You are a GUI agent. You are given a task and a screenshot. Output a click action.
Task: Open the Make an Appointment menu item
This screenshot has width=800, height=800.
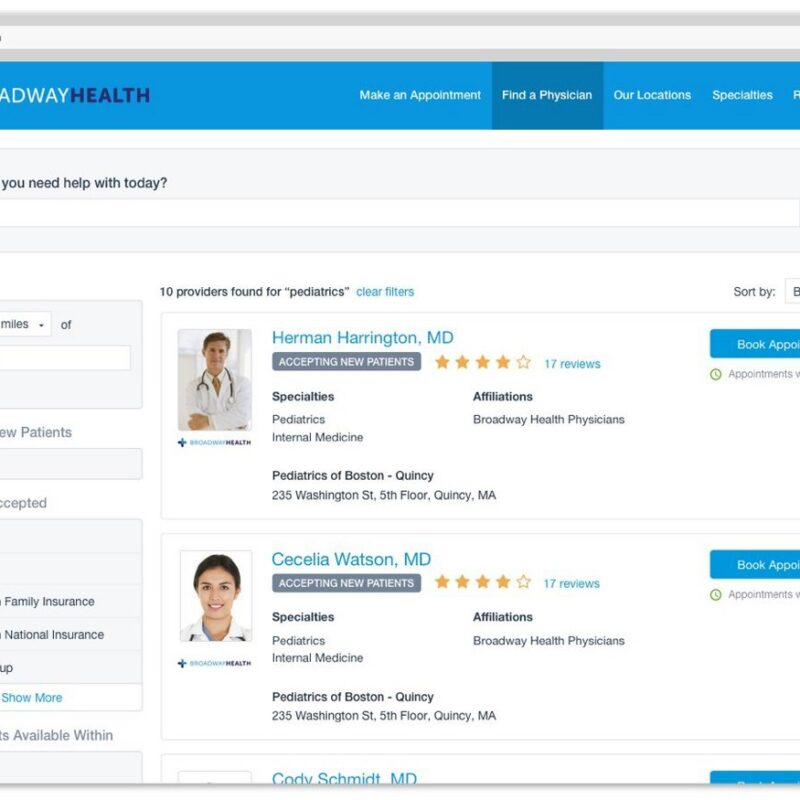pos(420,96)
